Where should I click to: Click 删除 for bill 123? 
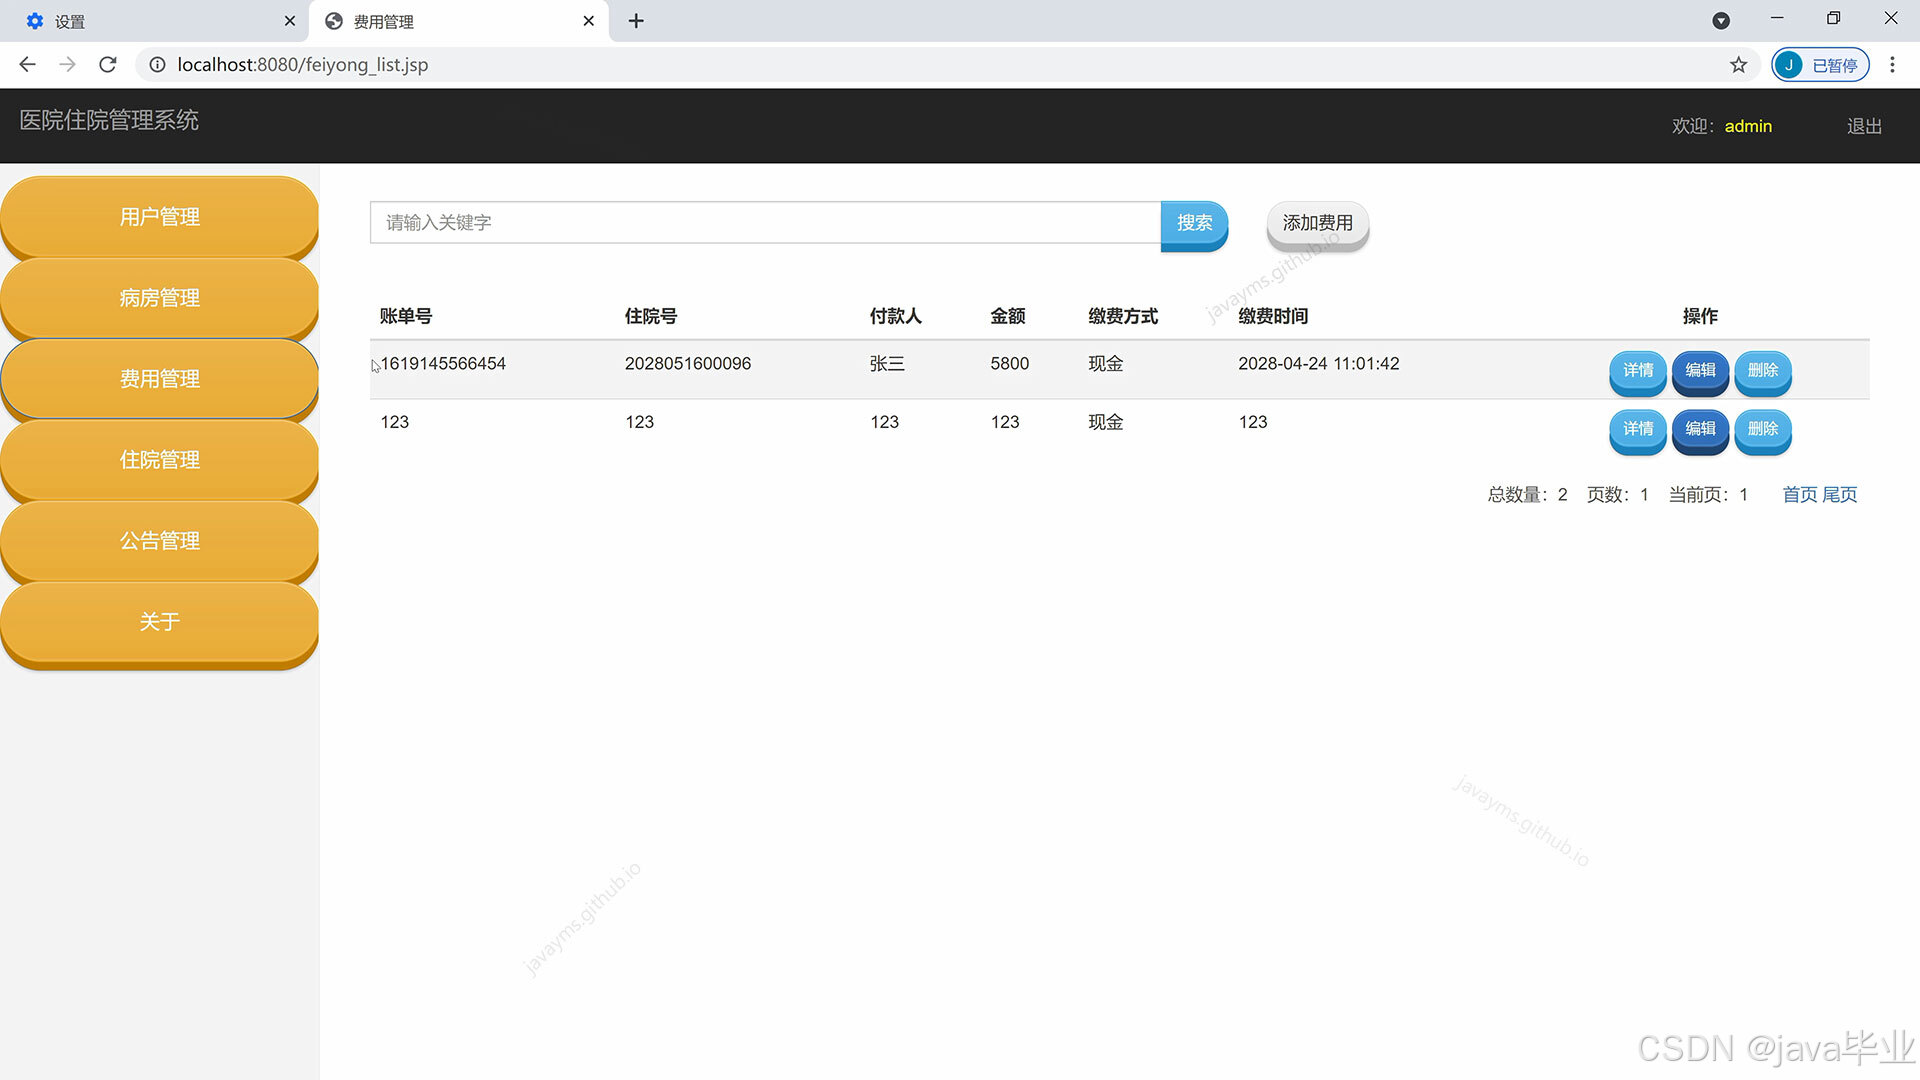coord(1762,430)
